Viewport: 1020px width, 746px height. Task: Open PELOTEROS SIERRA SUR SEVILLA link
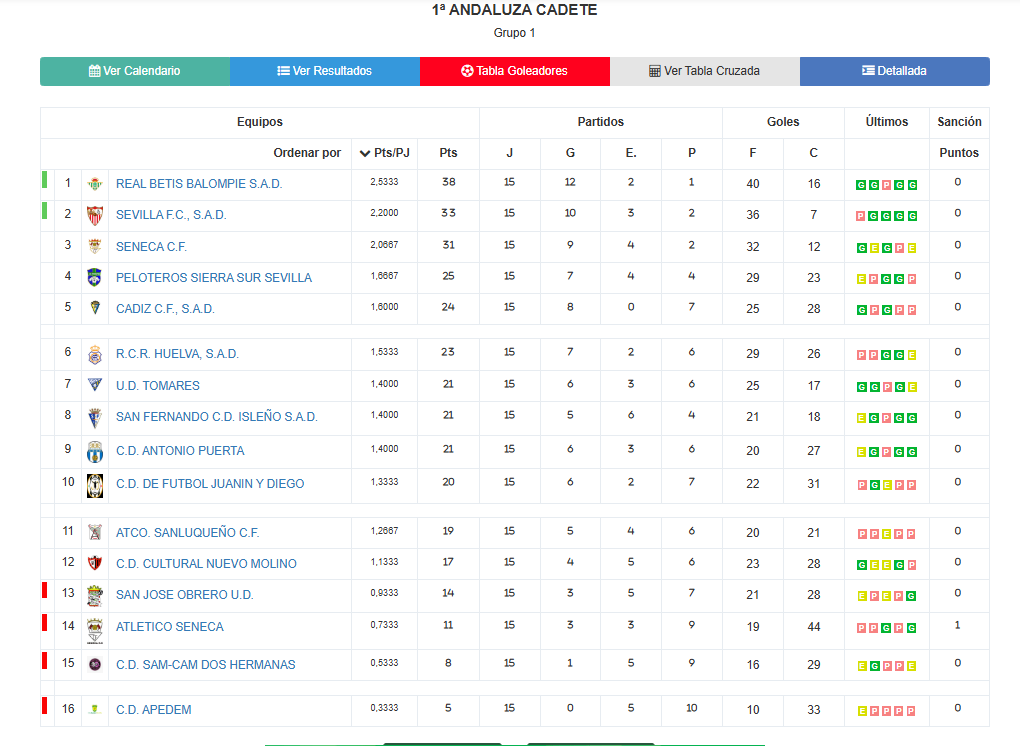214,278
